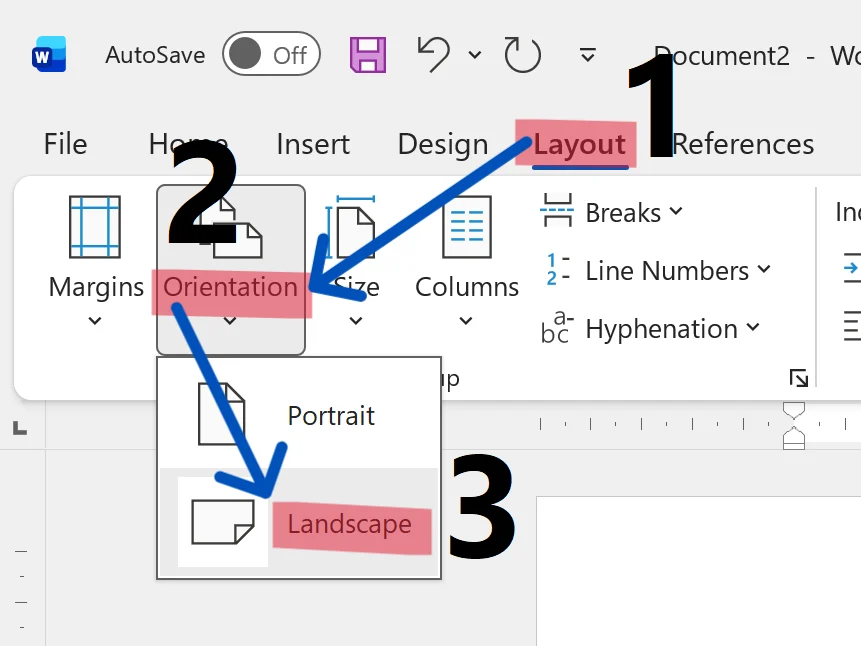Open Customize Quick Access Toolbar dropdown

pos(588,55)
